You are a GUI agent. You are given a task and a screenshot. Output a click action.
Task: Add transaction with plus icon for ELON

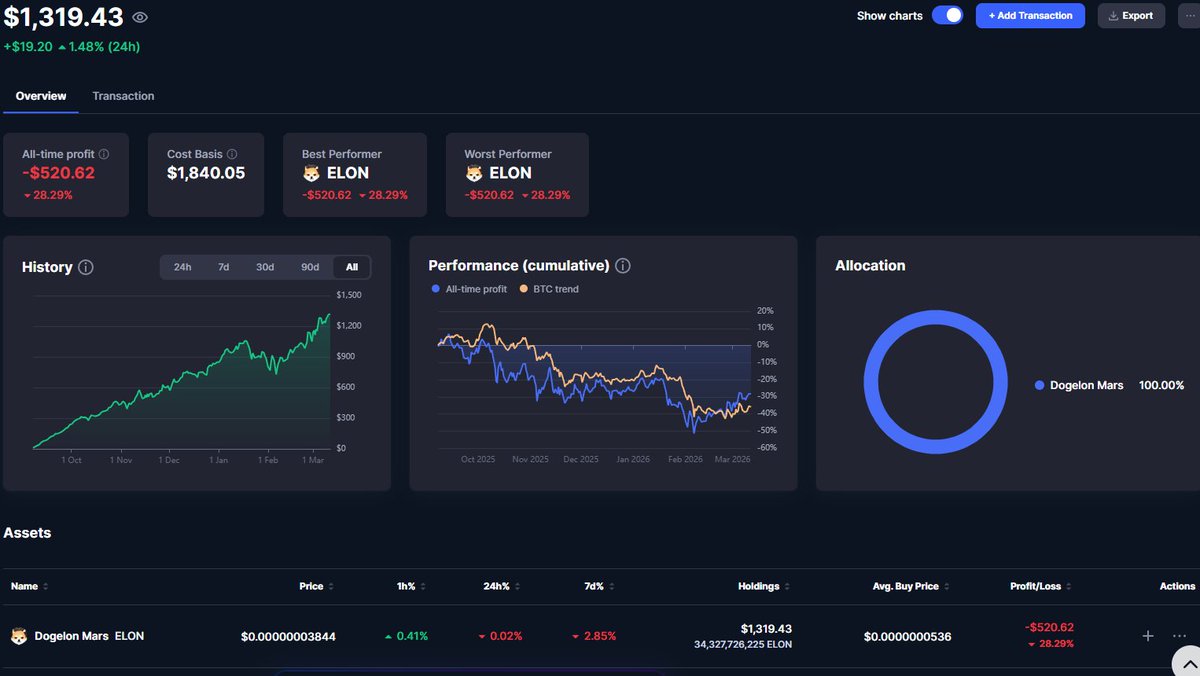point(1148,636)
